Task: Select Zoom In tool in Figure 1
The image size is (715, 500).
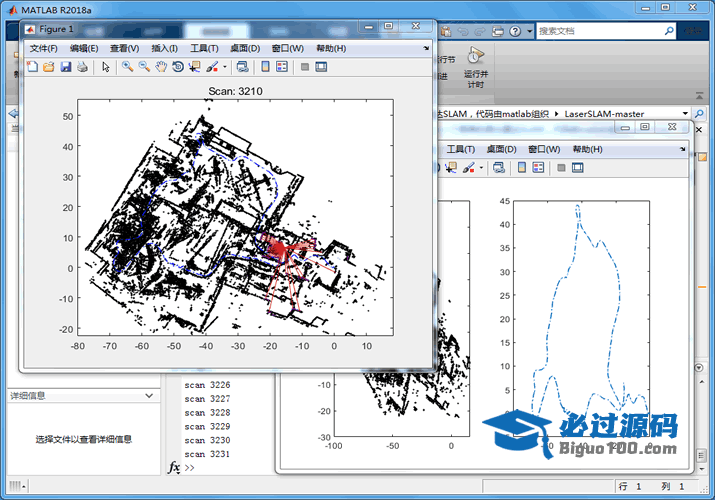Action: pos(127,67)
